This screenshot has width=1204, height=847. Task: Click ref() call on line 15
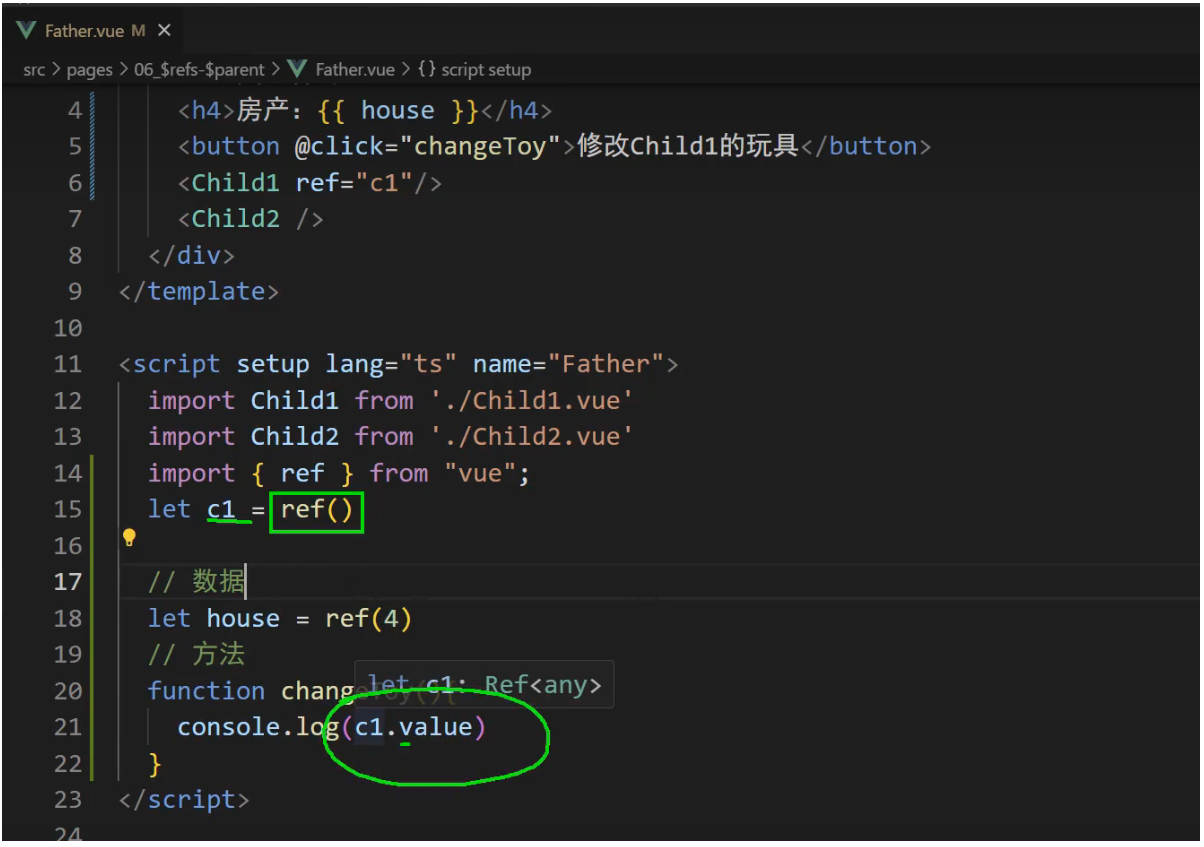(x=317, y=509)
